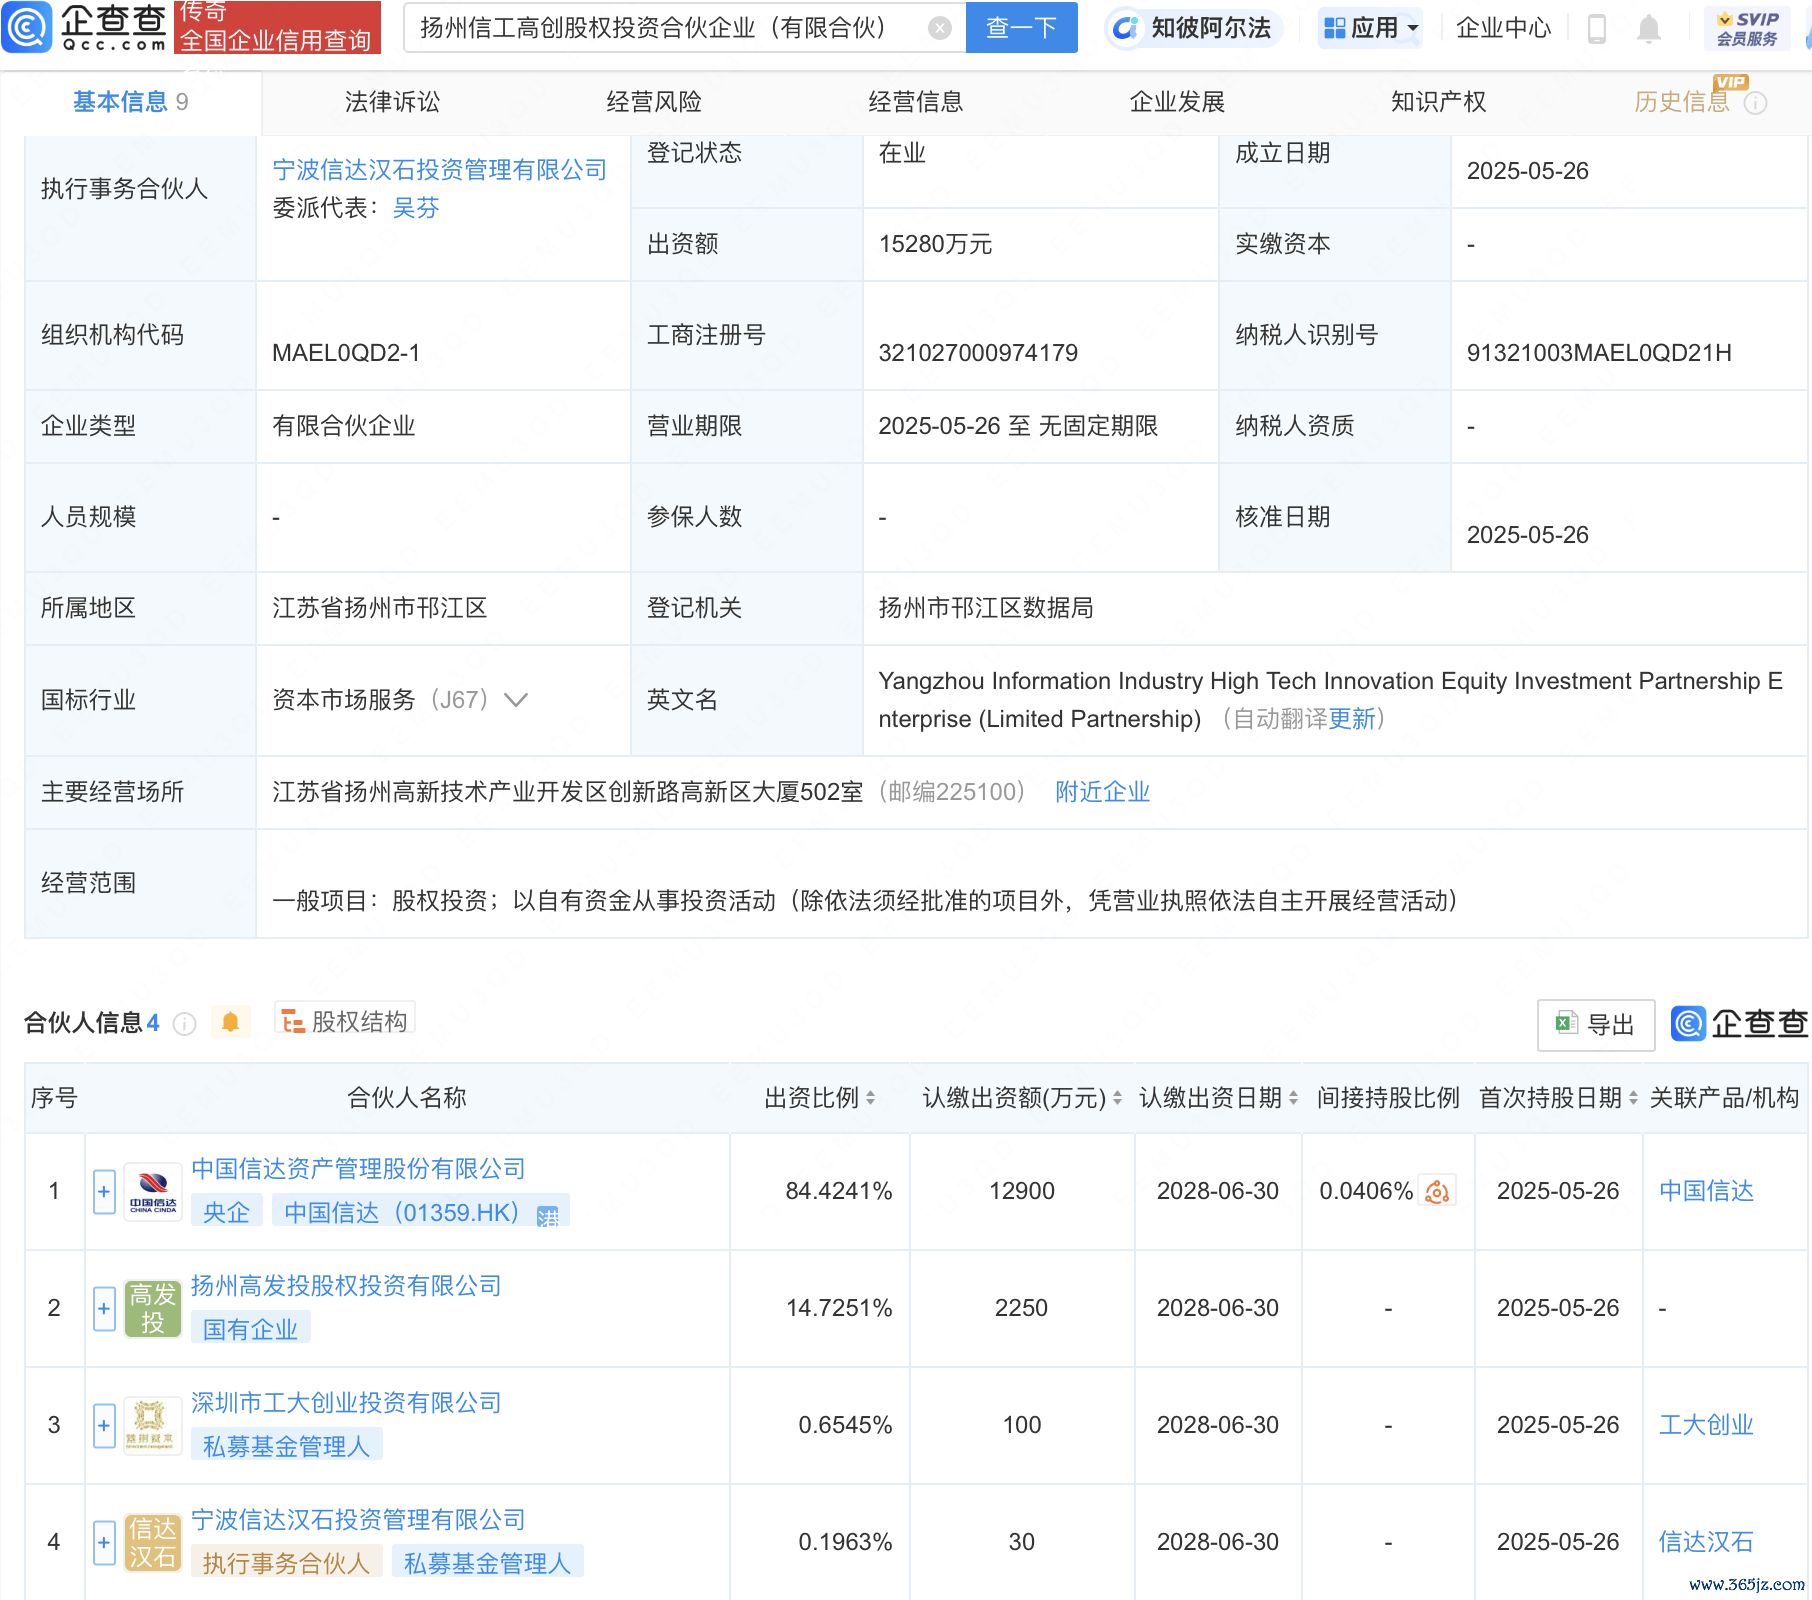Expand row 4 宁波信达汉石 plus toggle
Viewport: 1812px width, 1600px height.
click(104, 1542)
